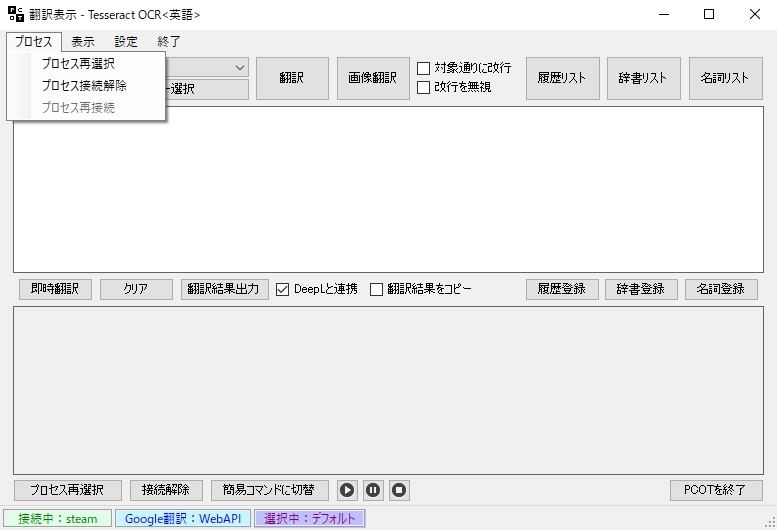This screenshot has width=777, height=530.
Task: Open the 設定 menu
Action: [x=126, y=42]
